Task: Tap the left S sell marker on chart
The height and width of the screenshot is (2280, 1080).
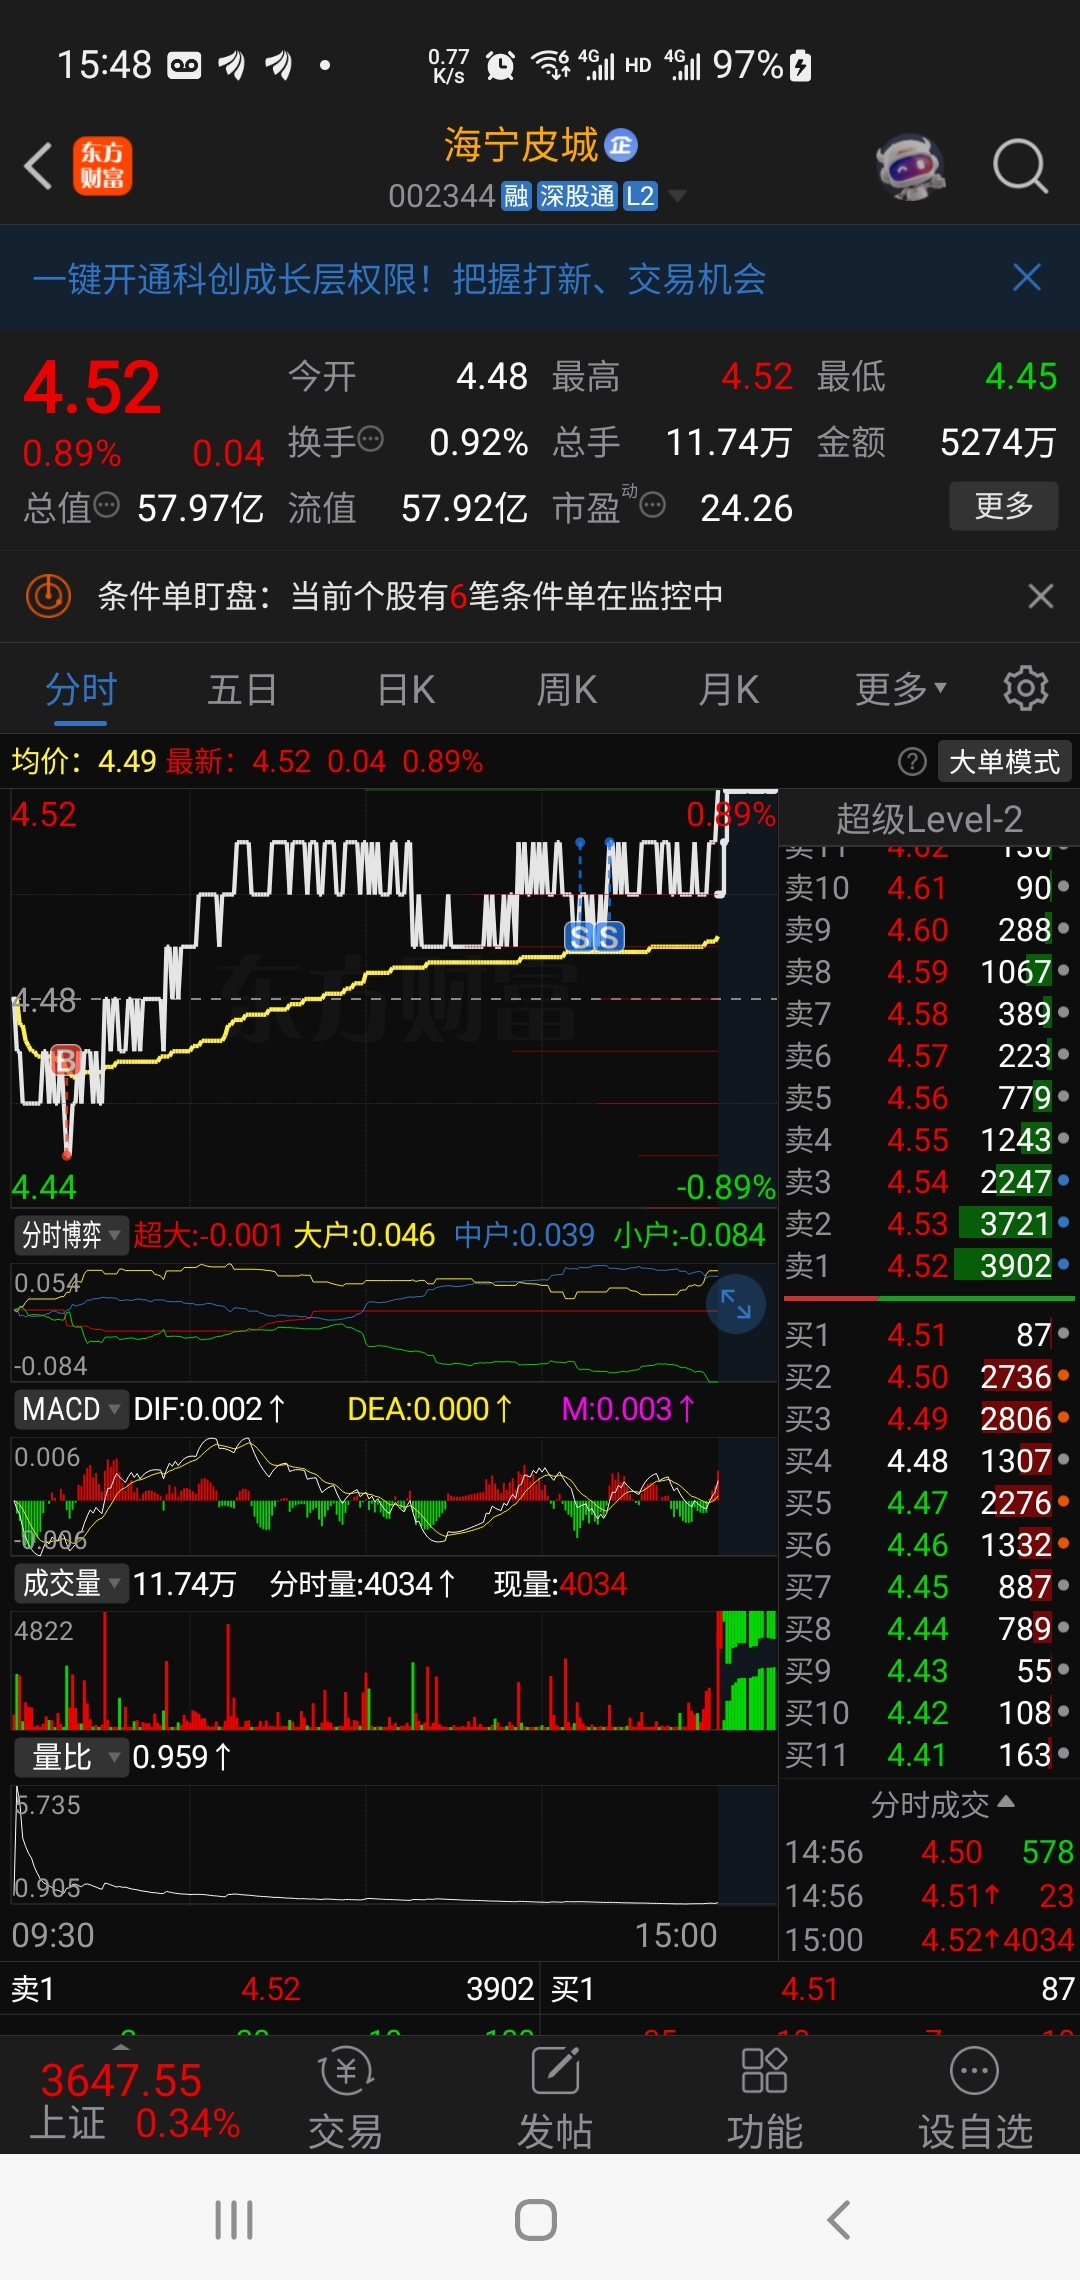Action: click(580, 937)
